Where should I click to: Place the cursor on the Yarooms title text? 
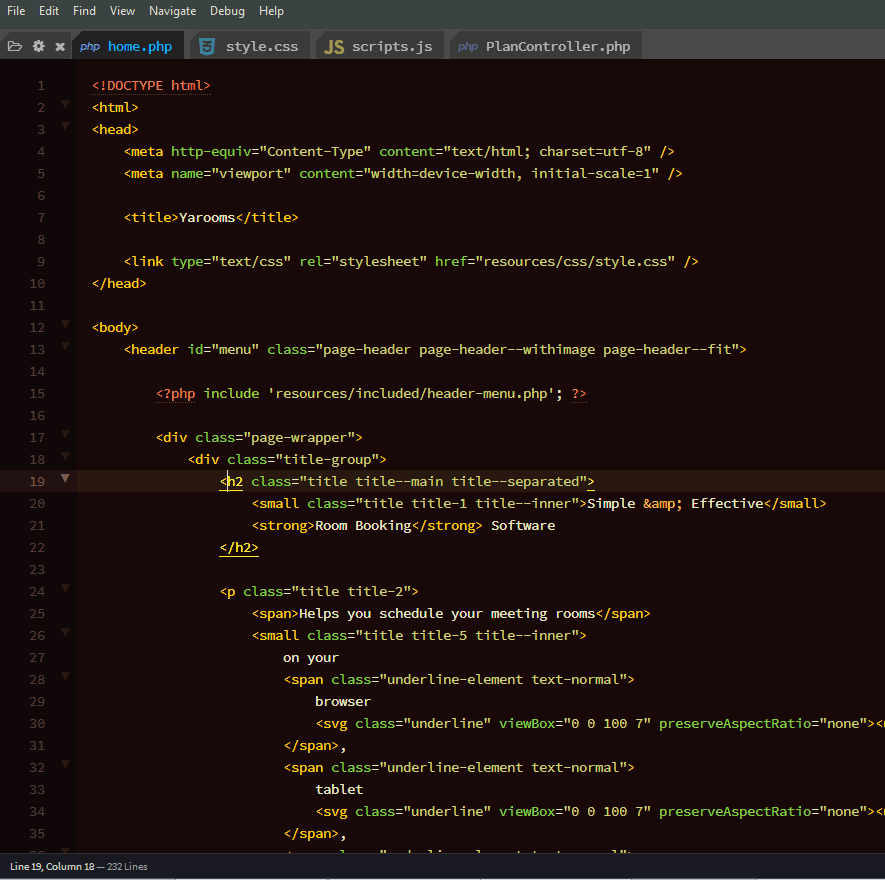click(x=207, y=217)
